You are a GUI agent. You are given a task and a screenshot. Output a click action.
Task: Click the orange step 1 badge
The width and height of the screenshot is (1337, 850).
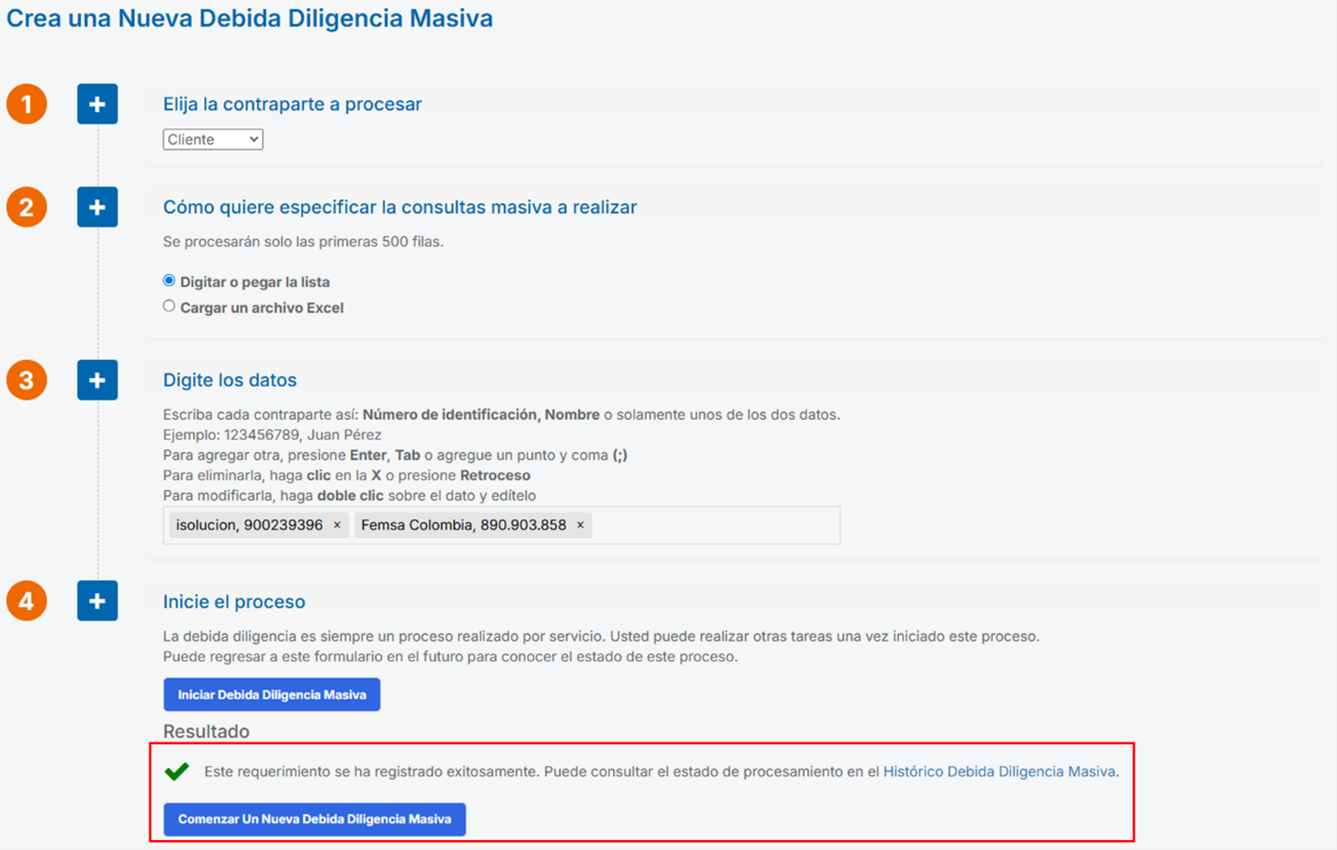coord(26,103)
